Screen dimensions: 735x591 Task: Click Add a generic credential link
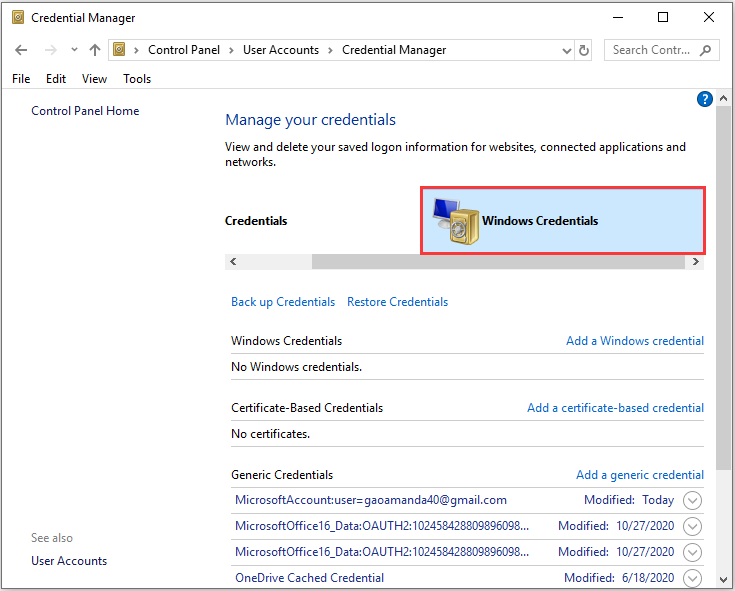639,475
